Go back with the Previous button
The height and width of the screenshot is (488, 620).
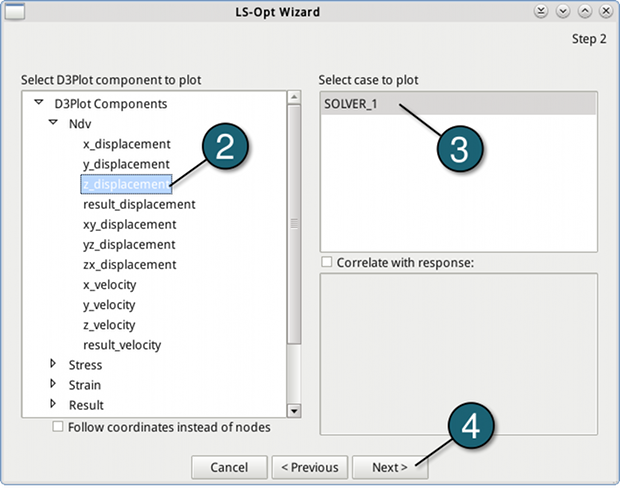[310, 467]
